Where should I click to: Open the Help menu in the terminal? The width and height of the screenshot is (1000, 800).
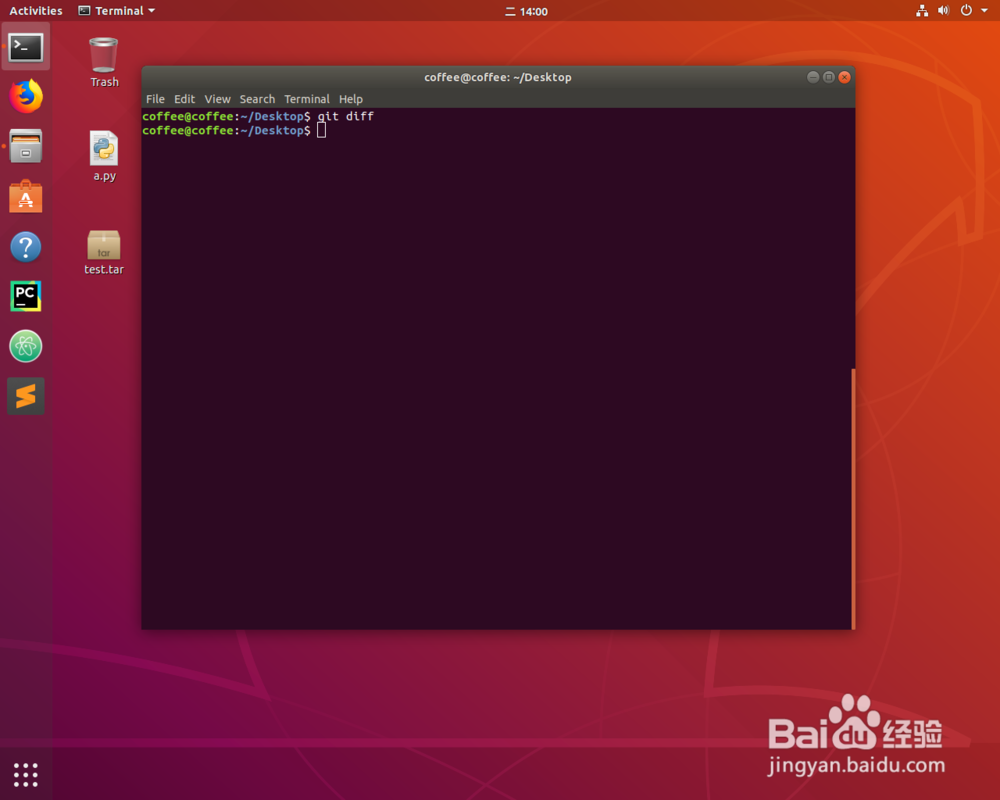[351, 99]
